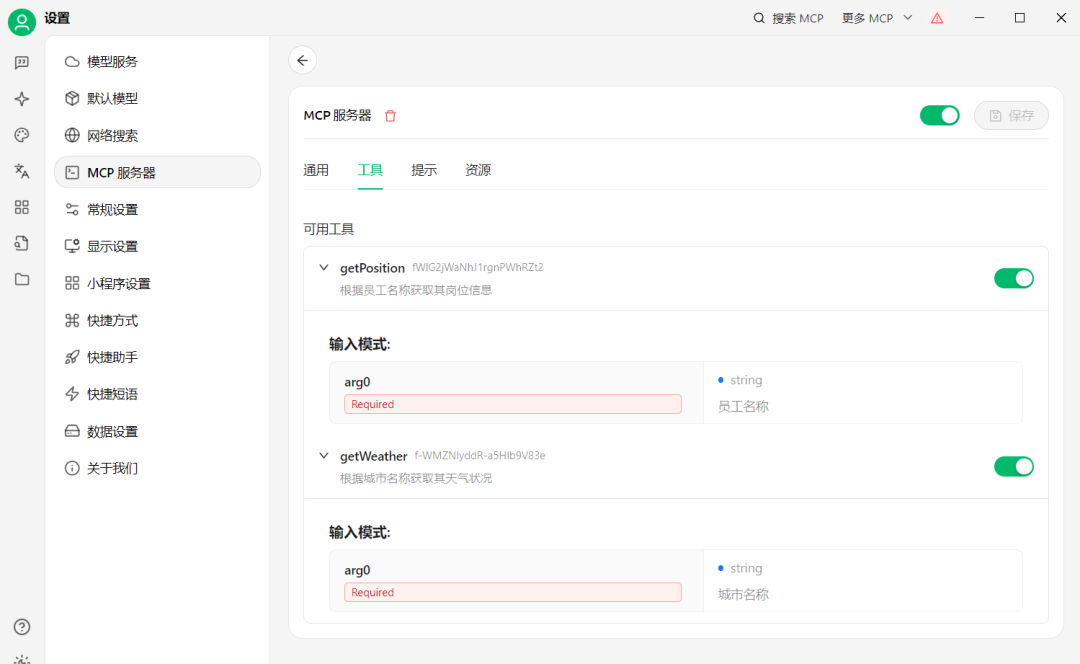Collapse the getWeather tool details

click(323, 455)
